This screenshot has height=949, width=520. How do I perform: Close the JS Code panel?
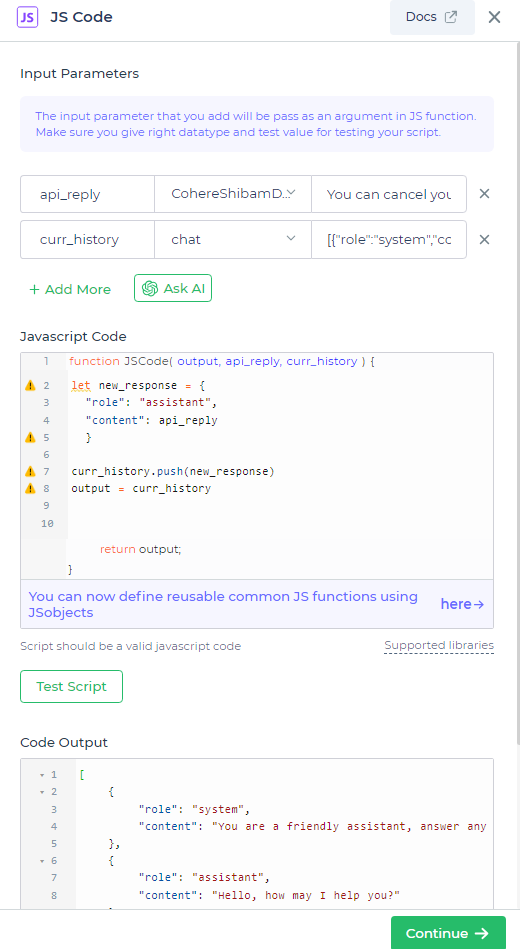pos(495,17)
